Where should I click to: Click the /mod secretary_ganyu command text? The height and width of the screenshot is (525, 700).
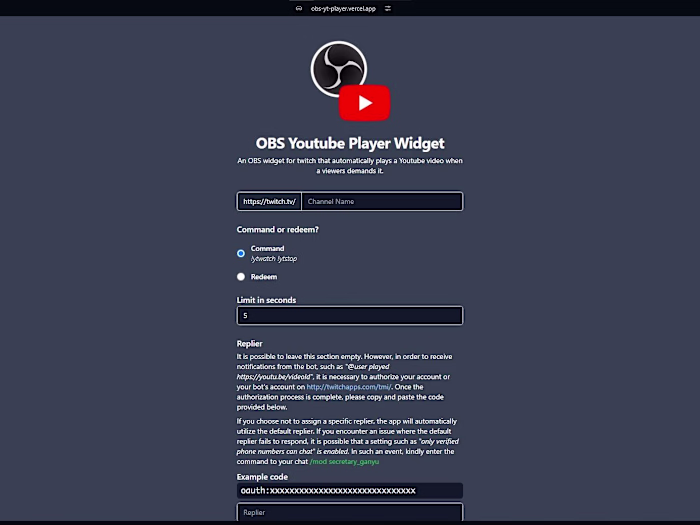tap(344, 462)
